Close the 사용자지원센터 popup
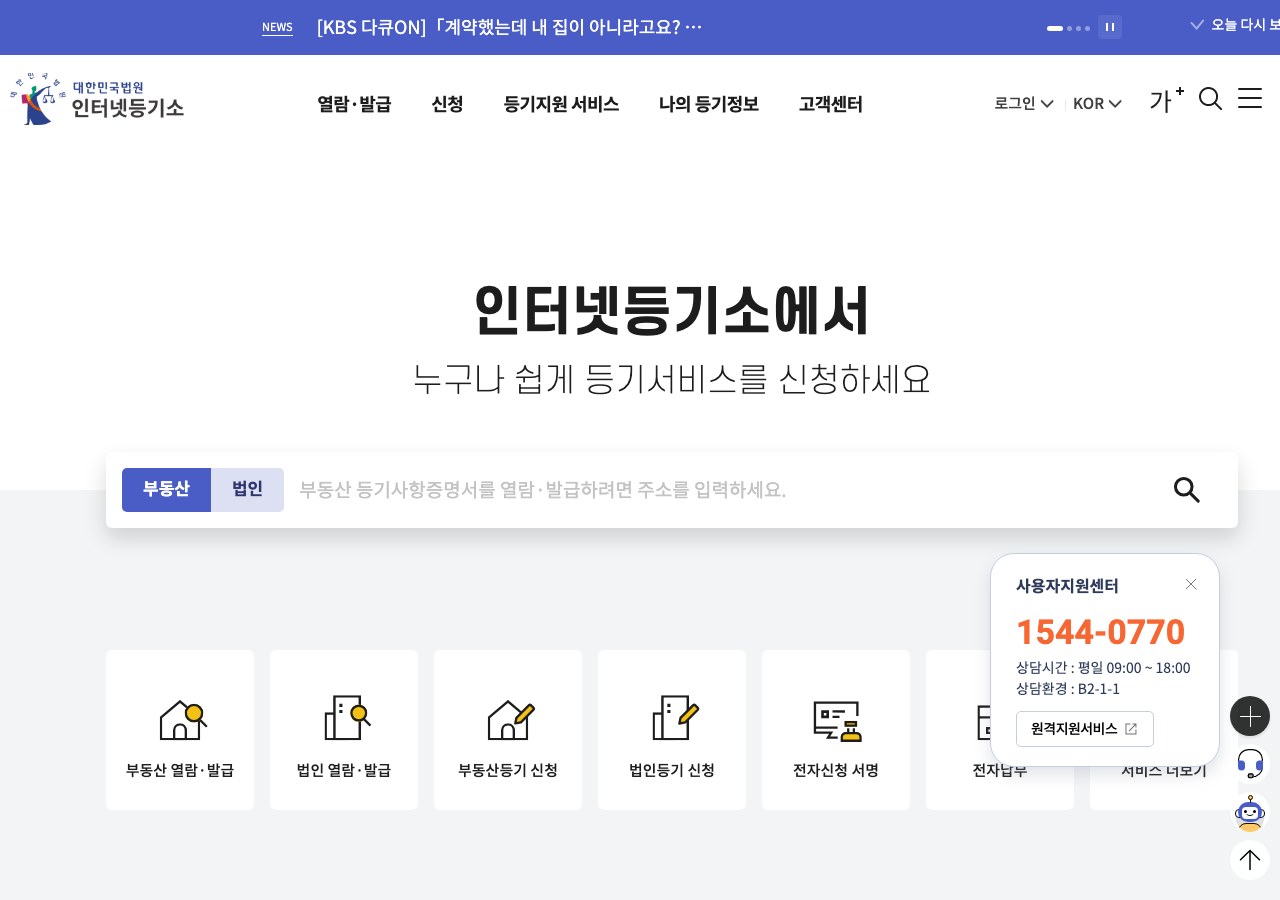 coord(1191,584)
